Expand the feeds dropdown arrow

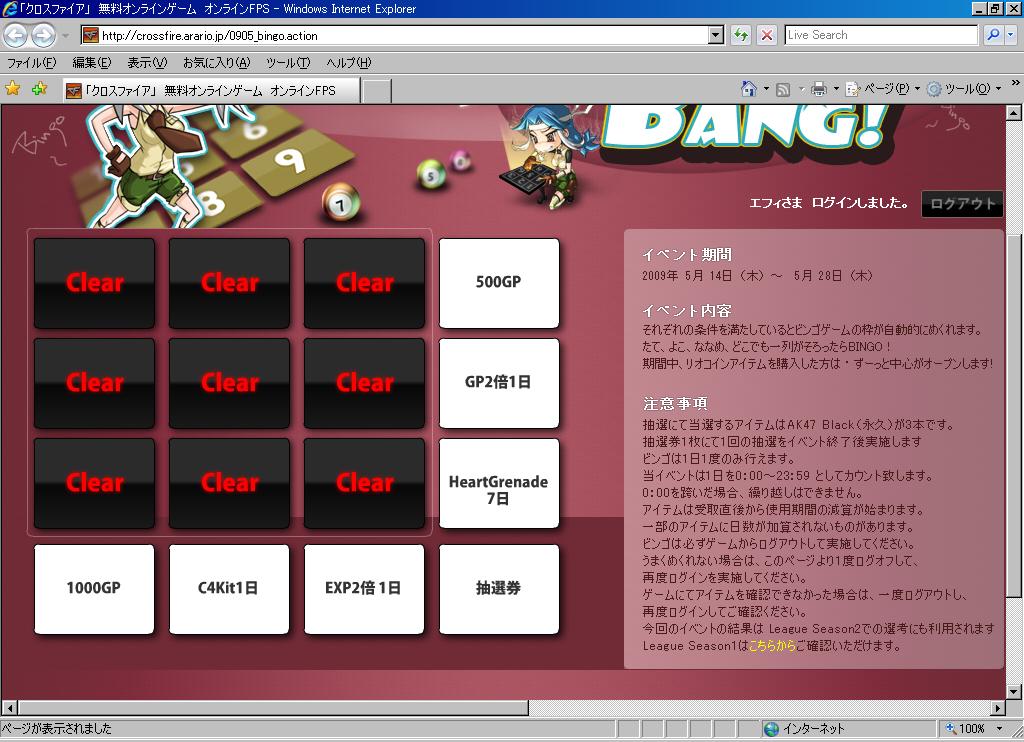(801, 89)
